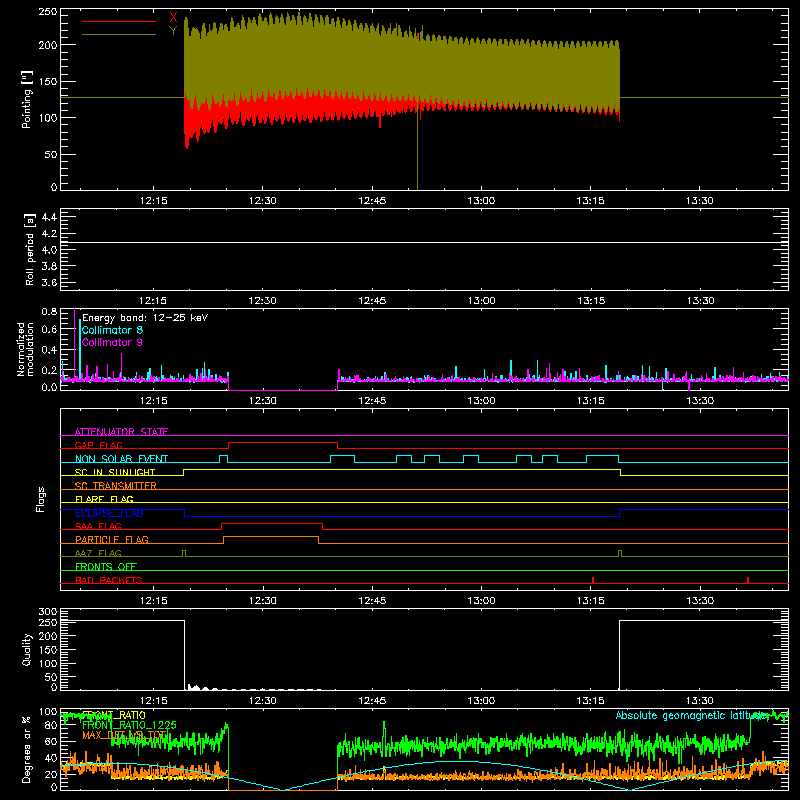Select the ATTENUATOR_STATE flag label
800x800 pixels.
121,432
